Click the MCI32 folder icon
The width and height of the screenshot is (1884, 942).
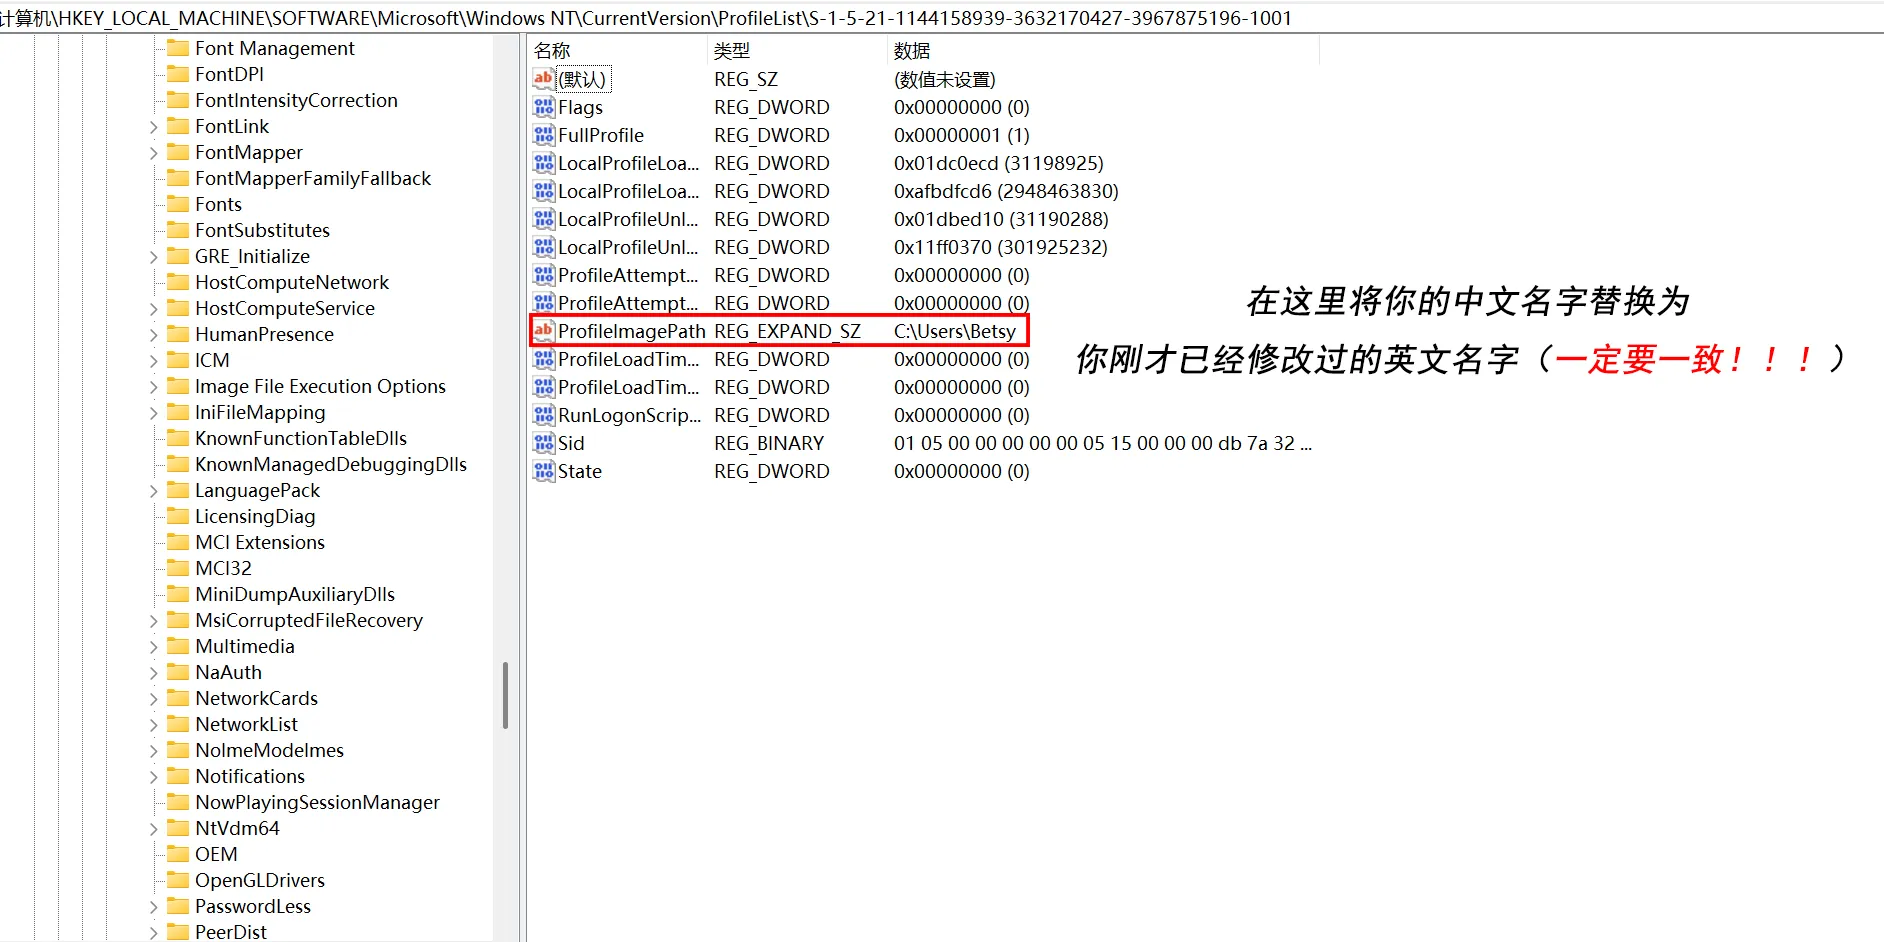(178, 568)
